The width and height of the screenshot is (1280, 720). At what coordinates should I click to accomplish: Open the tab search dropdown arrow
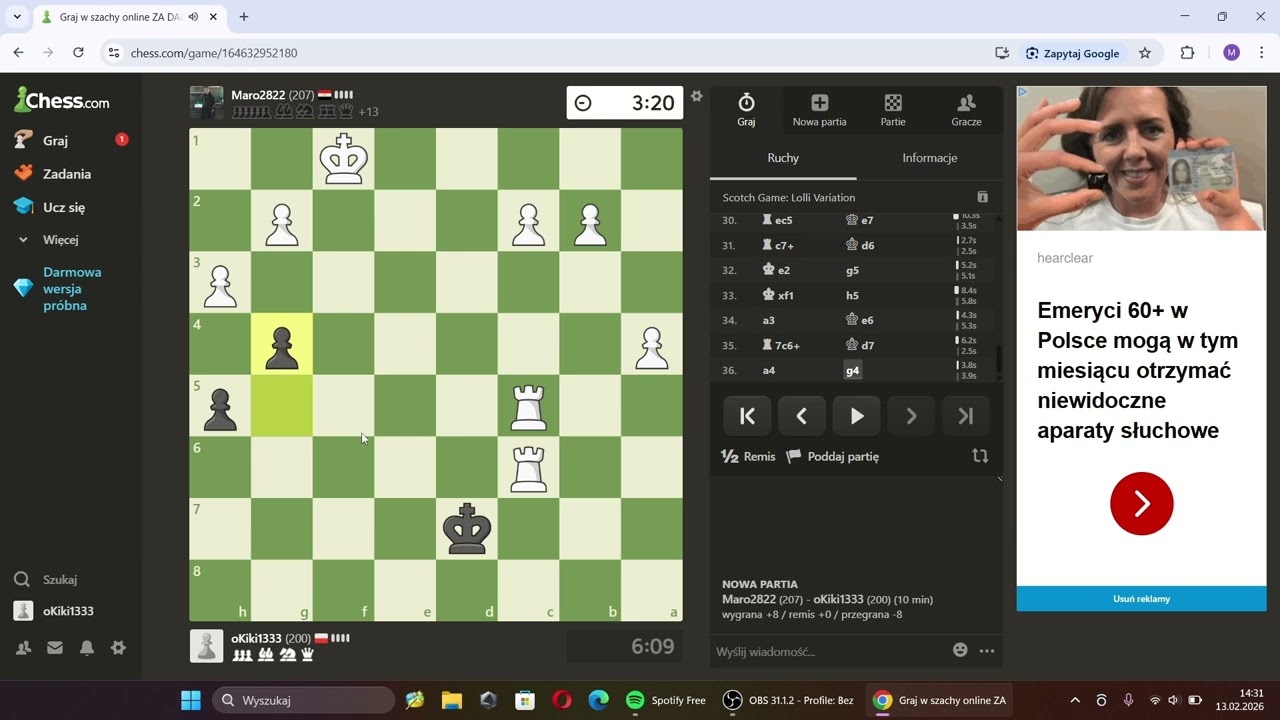point(17,17)
